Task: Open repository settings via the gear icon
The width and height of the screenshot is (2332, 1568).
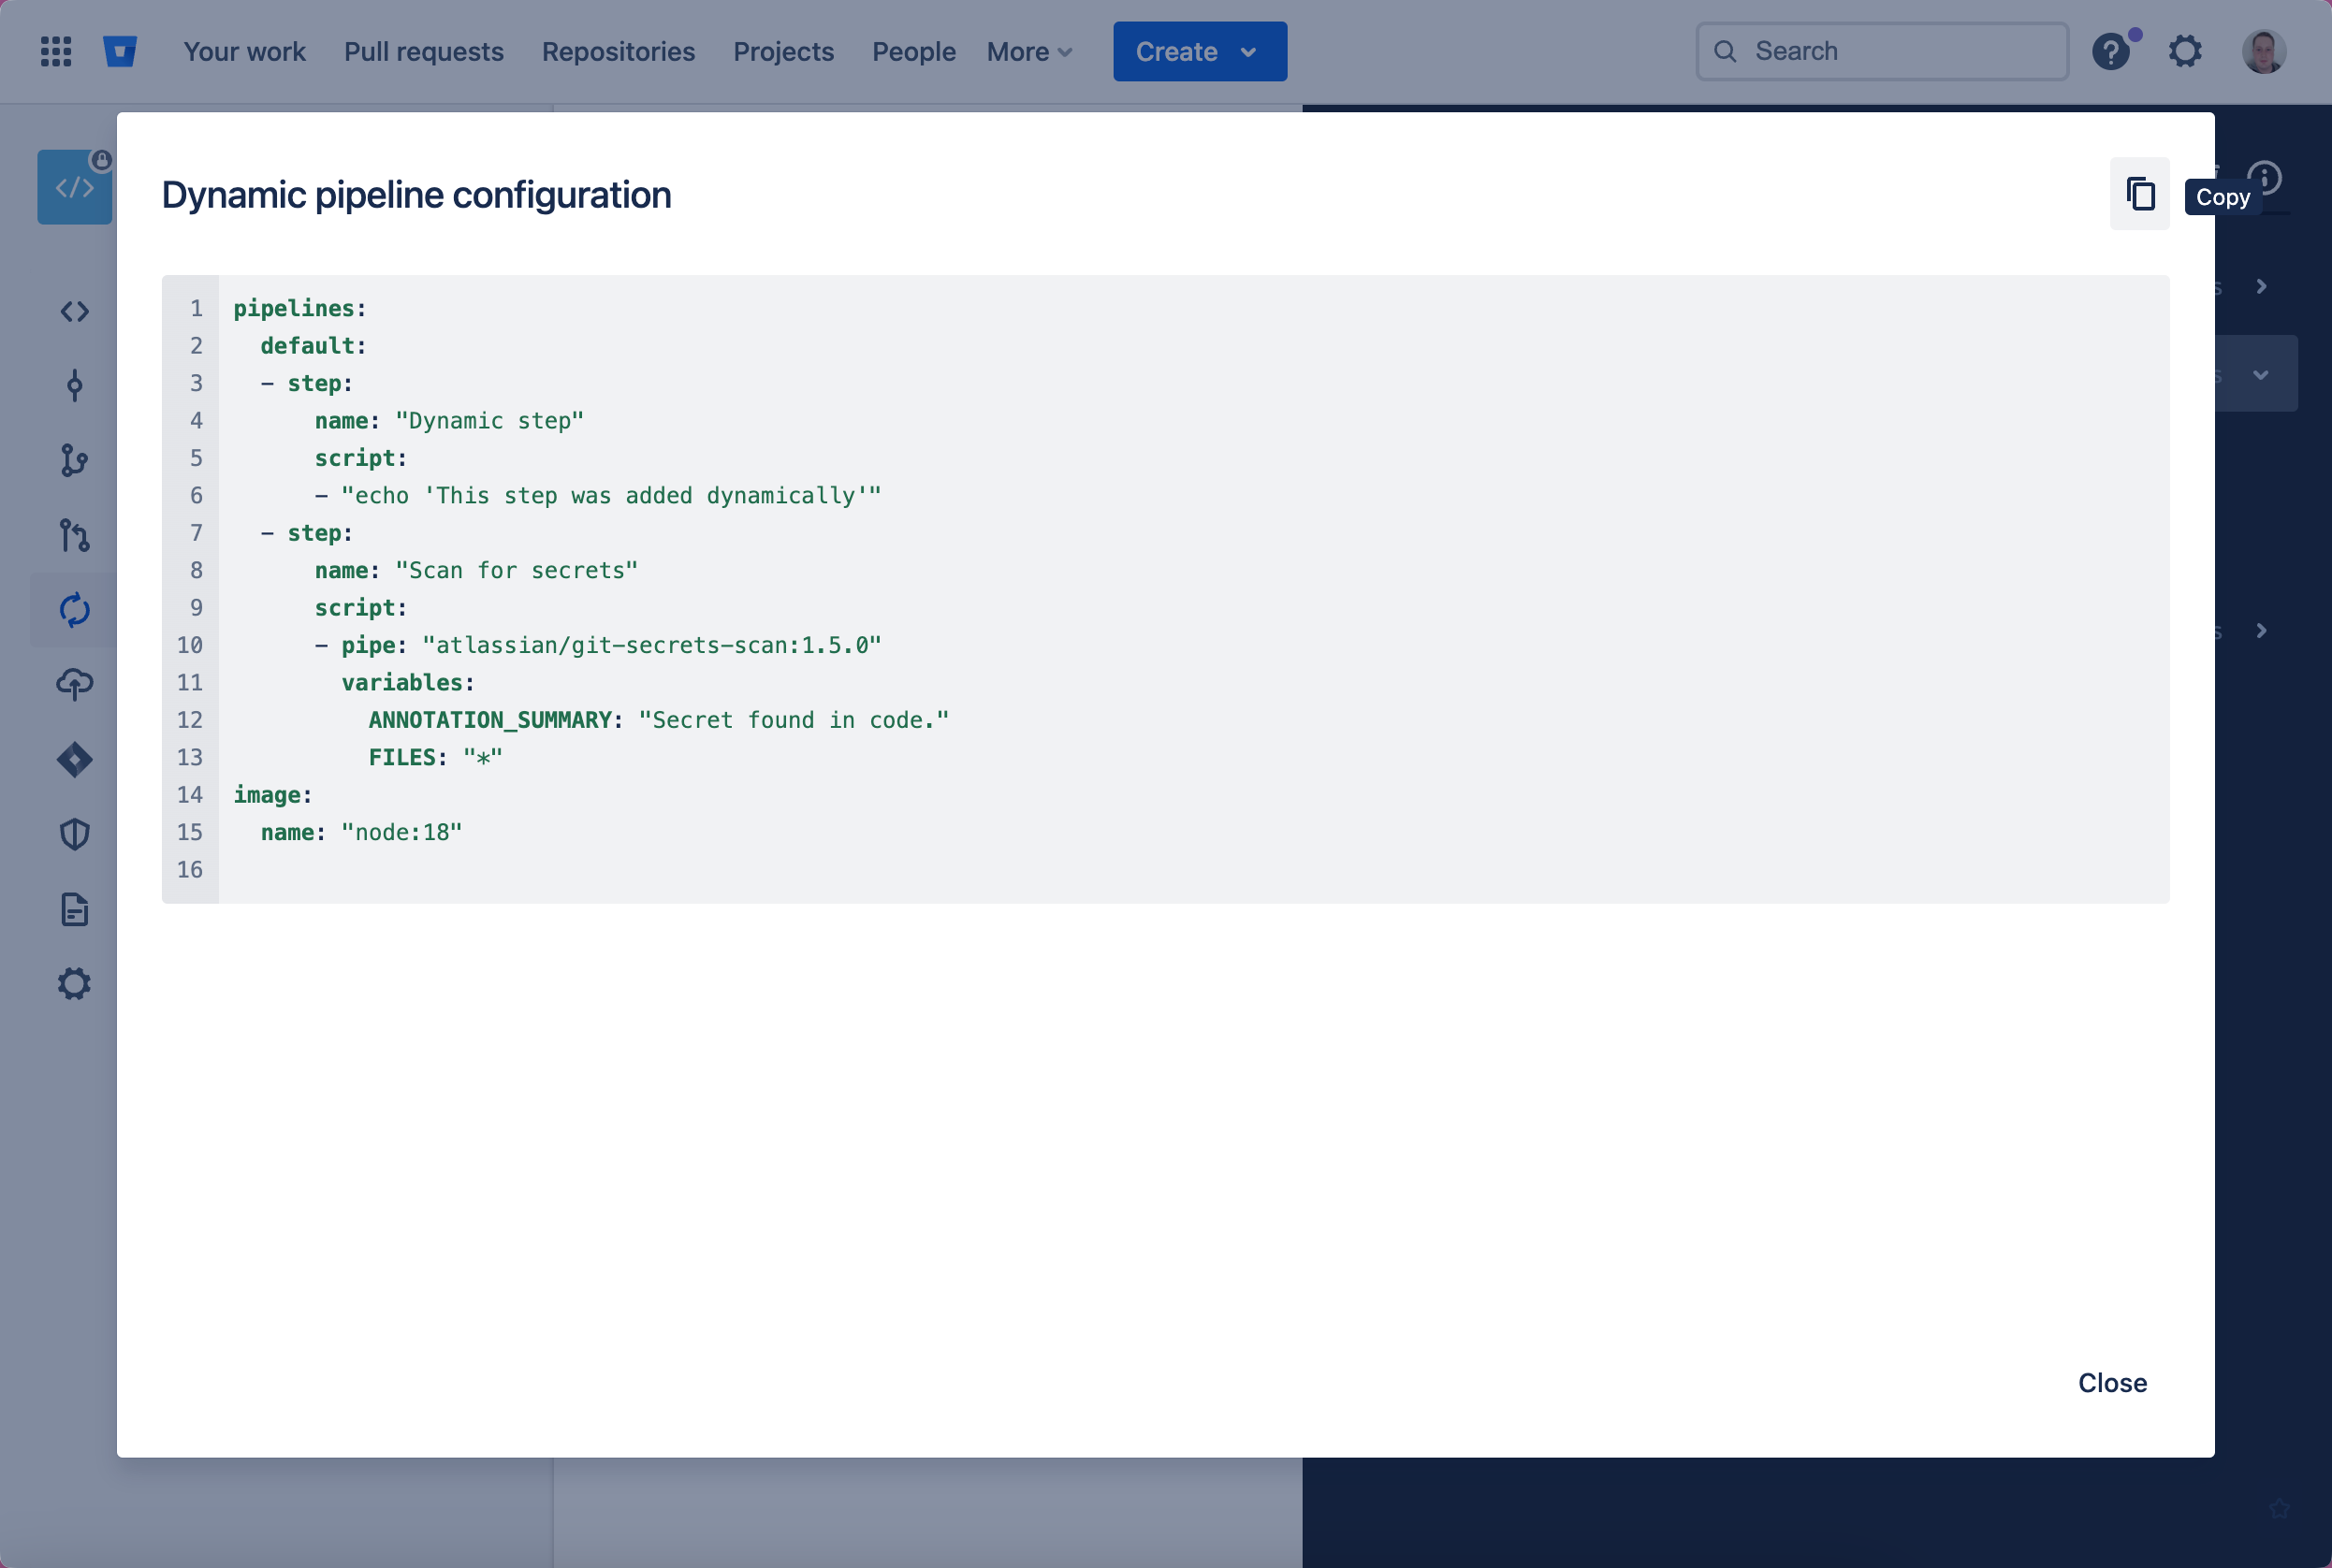Action: pyautogui.click(x=75, y=984)
